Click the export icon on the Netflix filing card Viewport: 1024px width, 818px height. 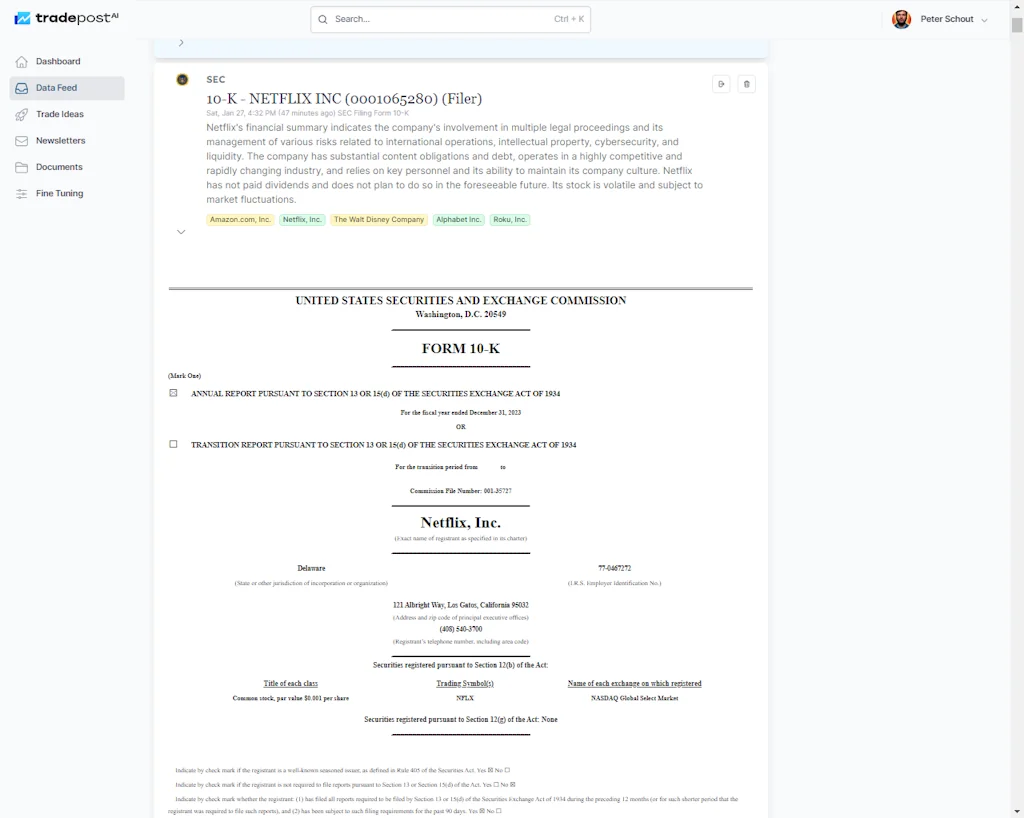pos(721,84)
